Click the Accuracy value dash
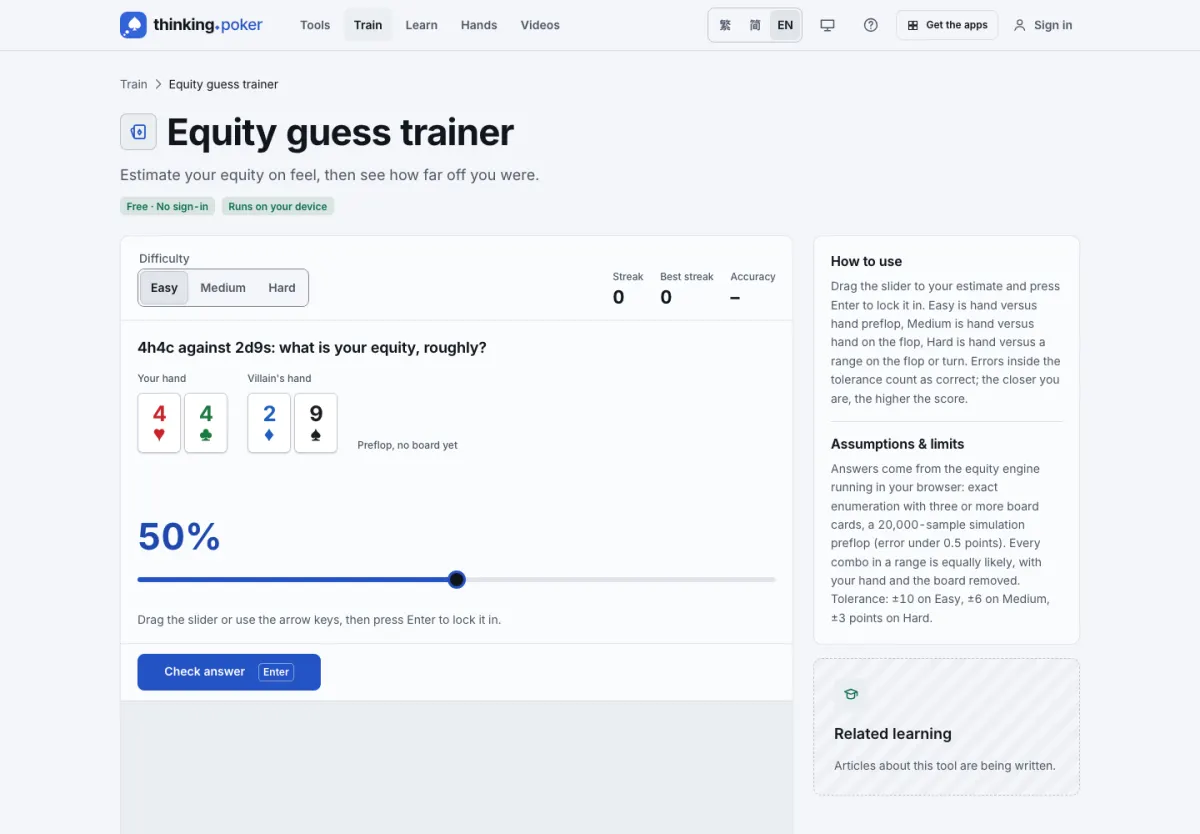This screenshot has height=834, width=1200. click(x=735, y=297)
